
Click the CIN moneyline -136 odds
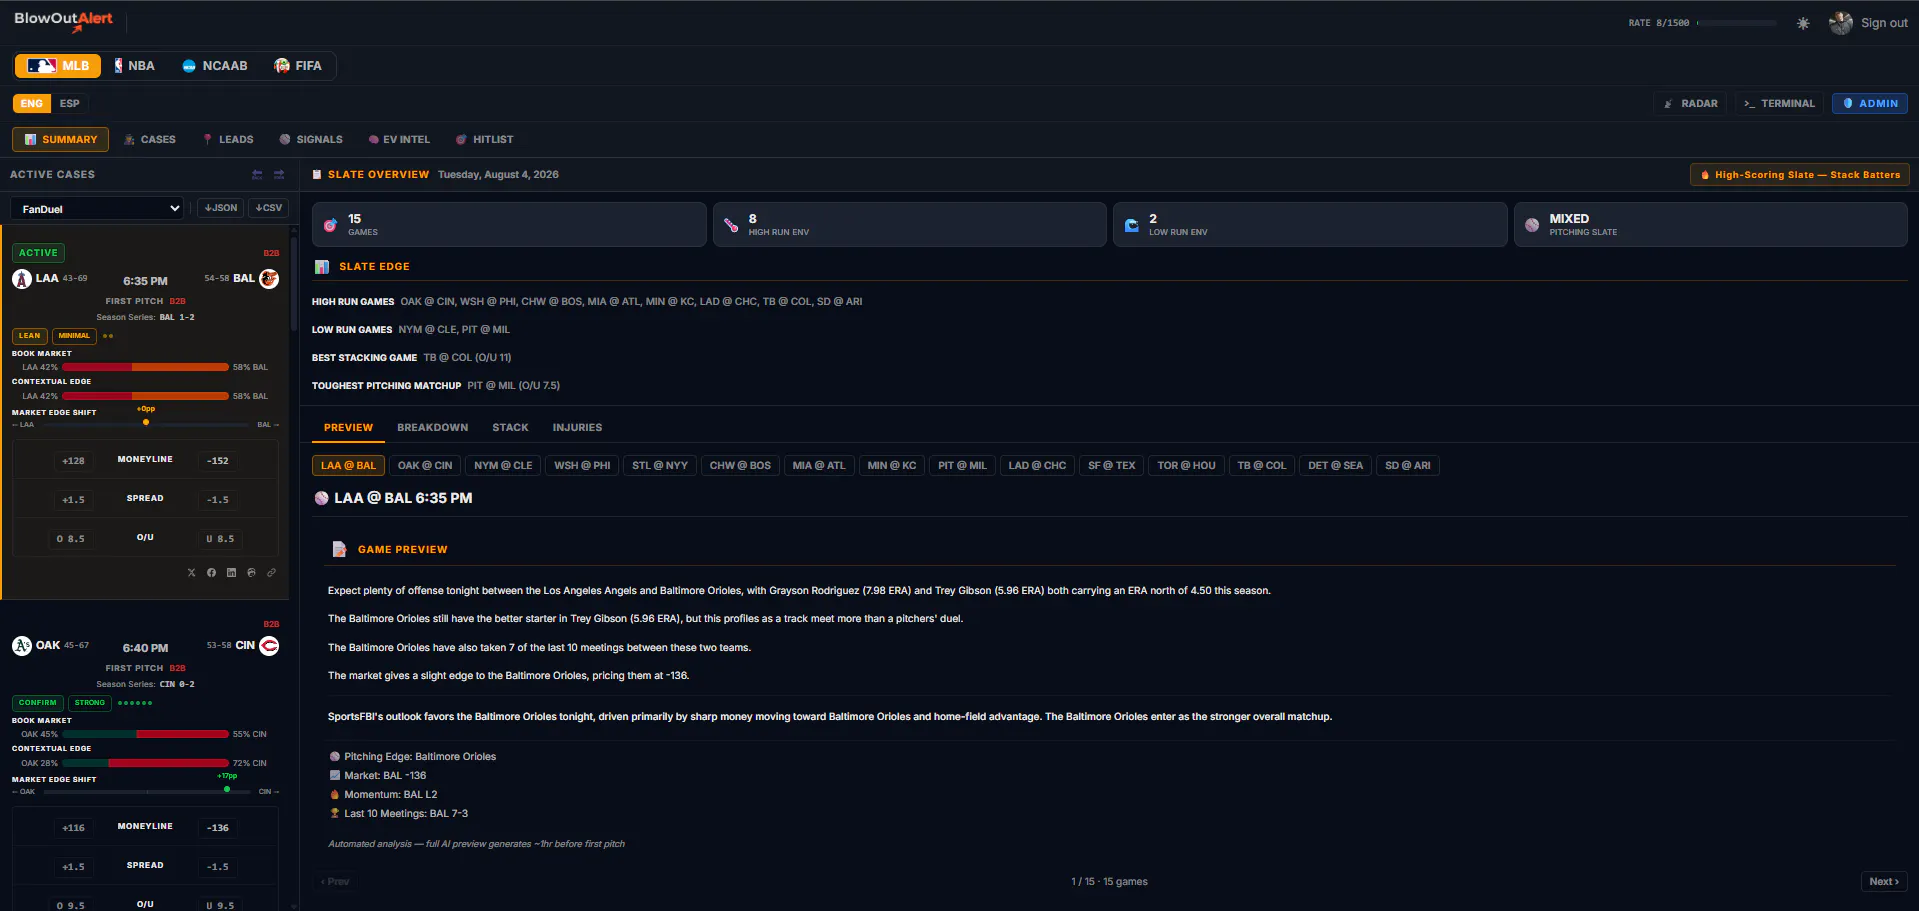point(218,828)
